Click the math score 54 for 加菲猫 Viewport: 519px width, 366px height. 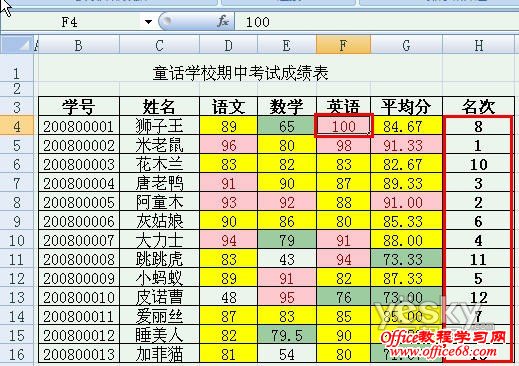tap(287, 353)
